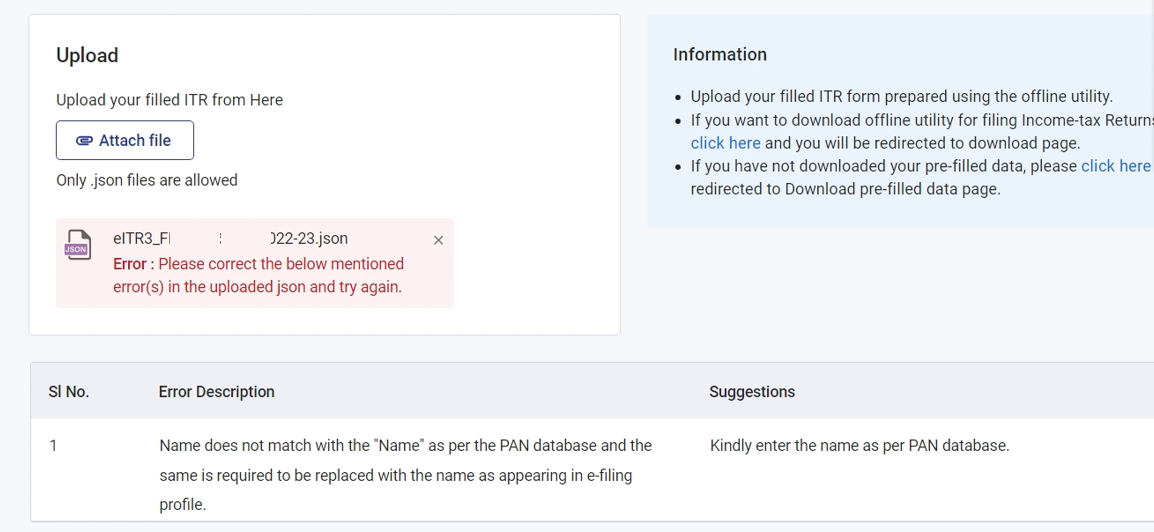Click the Attach file button
The height and width of the screenshot is (532, 1154).
tap(124, 141)
